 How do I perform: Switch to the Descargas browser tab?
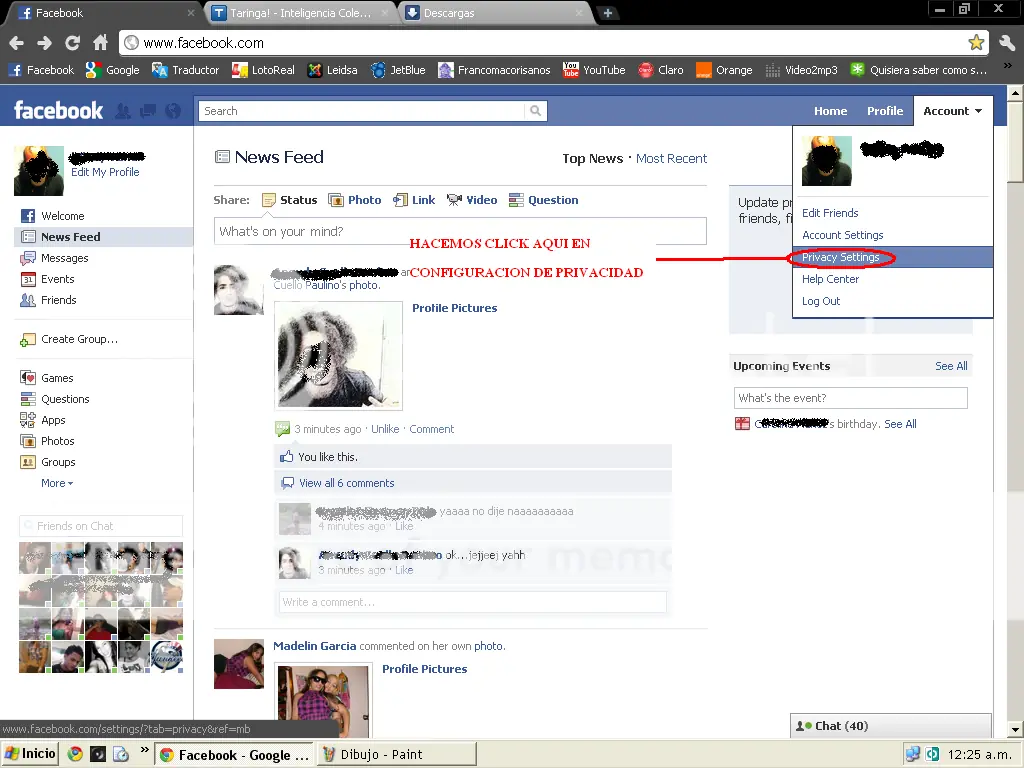pyautogui.click(x=495, y=13)
